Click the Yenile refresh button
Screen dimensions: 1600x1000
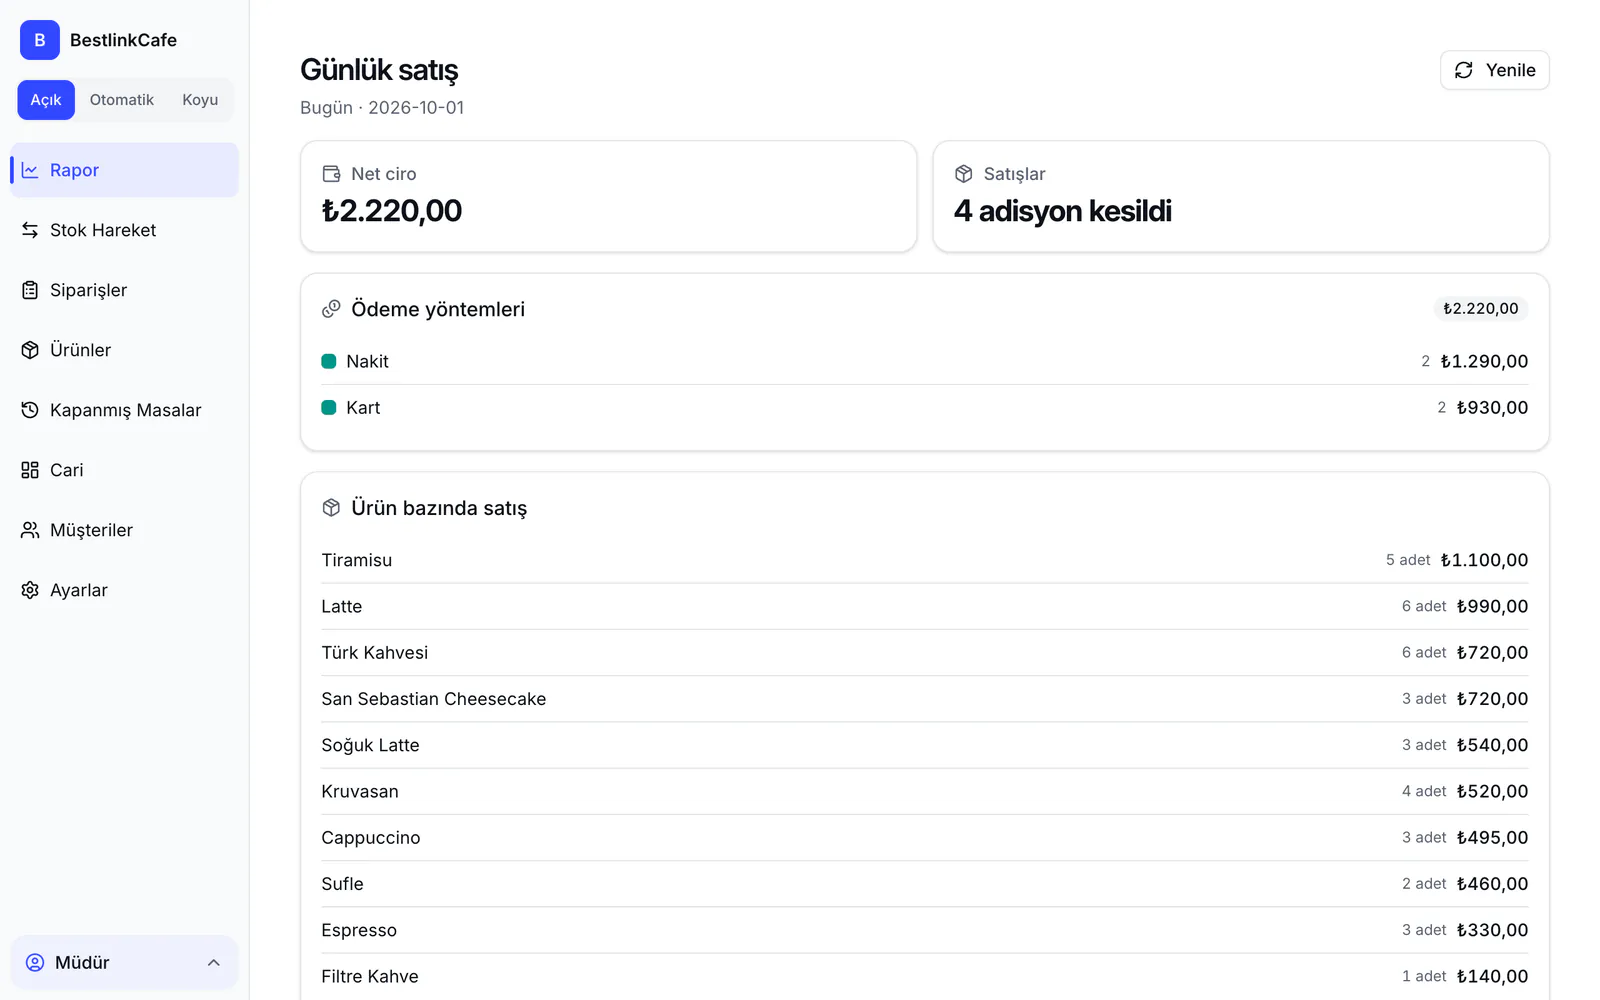(x=1495, y=70)
